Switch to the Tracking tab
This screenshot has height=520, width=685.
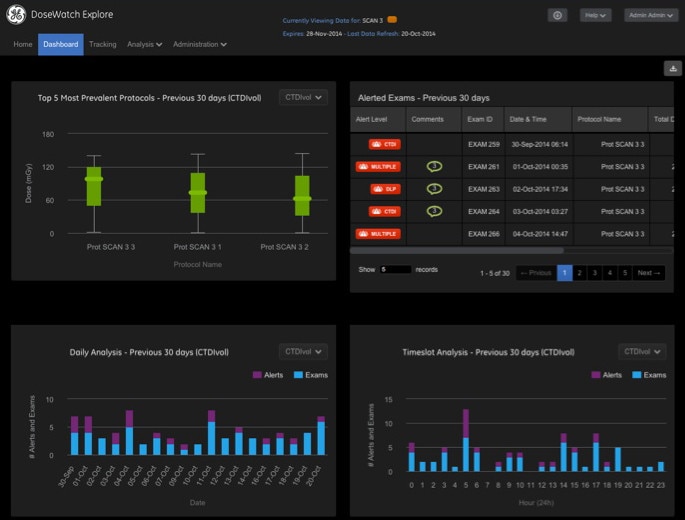pyautogui.click(x=103, y=44)
